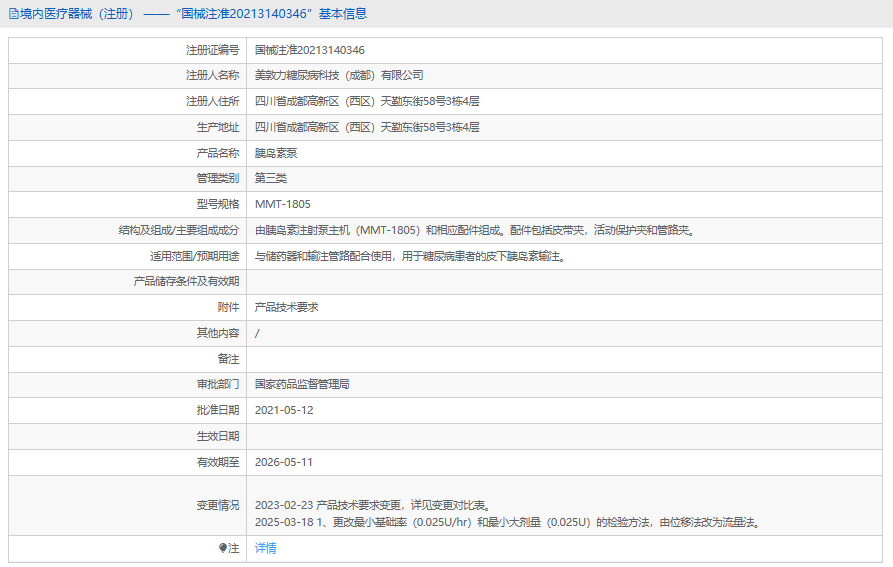Click the slash value in 其他内容 row

point(257,333)
